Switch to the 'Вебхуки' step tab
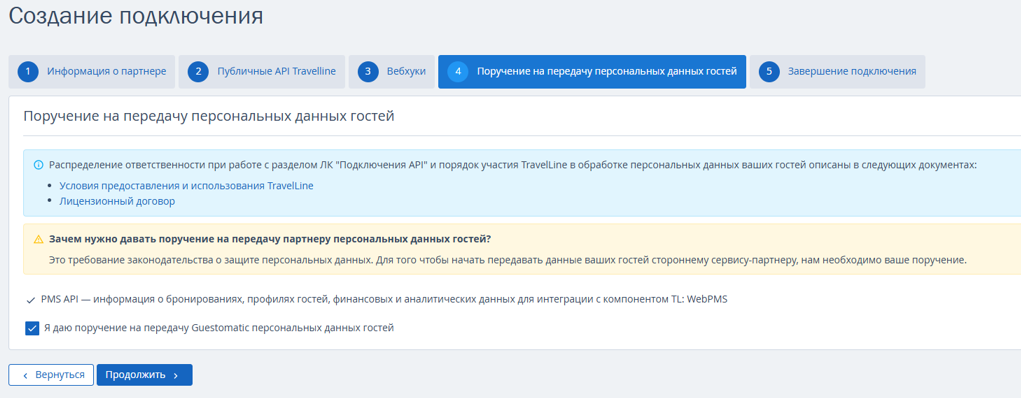Viewport: 1021px width, 398px height. tap(391, 72)
